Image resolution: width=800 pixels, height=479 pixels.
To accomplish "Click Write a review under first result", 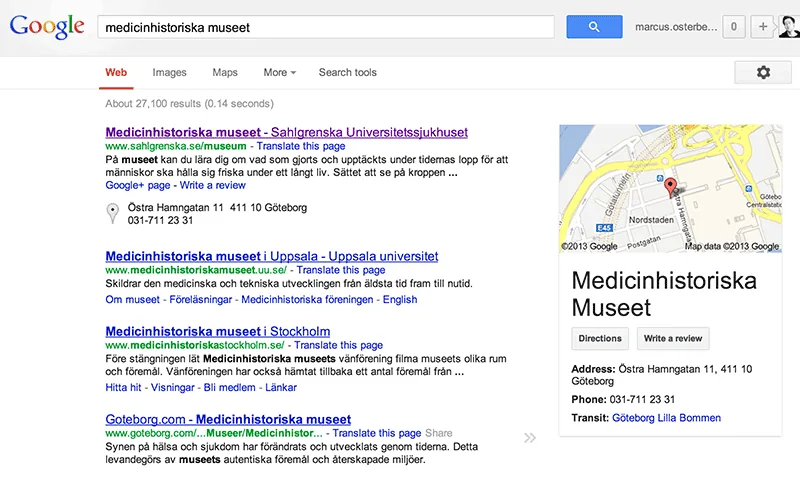I will (212, 185).
